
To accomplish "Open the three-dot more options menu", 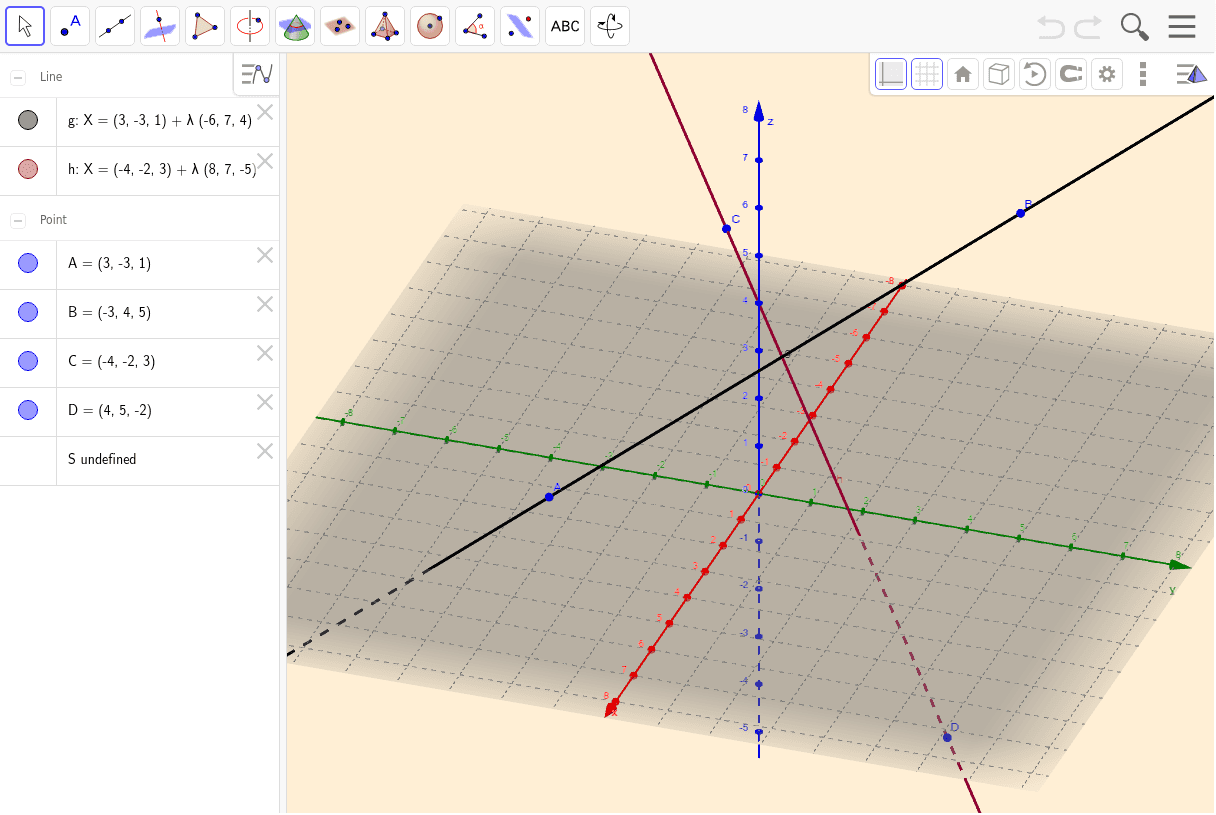I will (x=1143, y=74).
